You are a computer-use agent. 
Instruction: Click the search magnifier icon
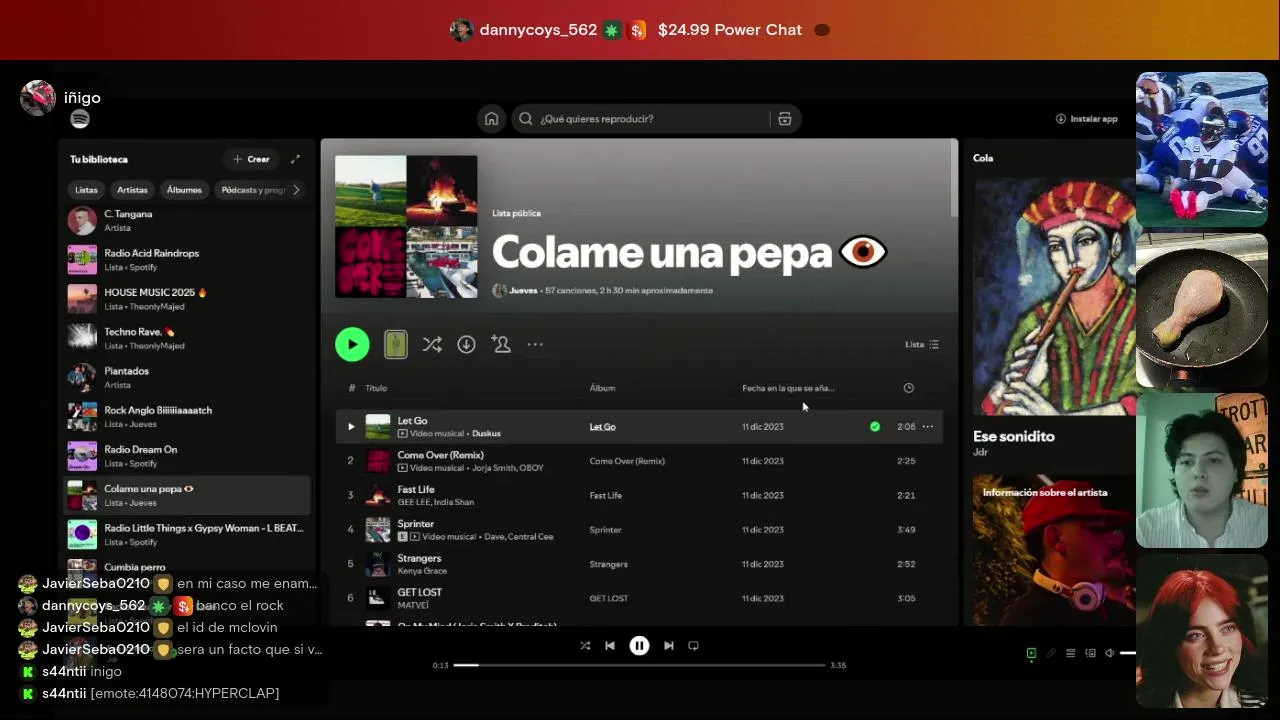coord(525,119)
